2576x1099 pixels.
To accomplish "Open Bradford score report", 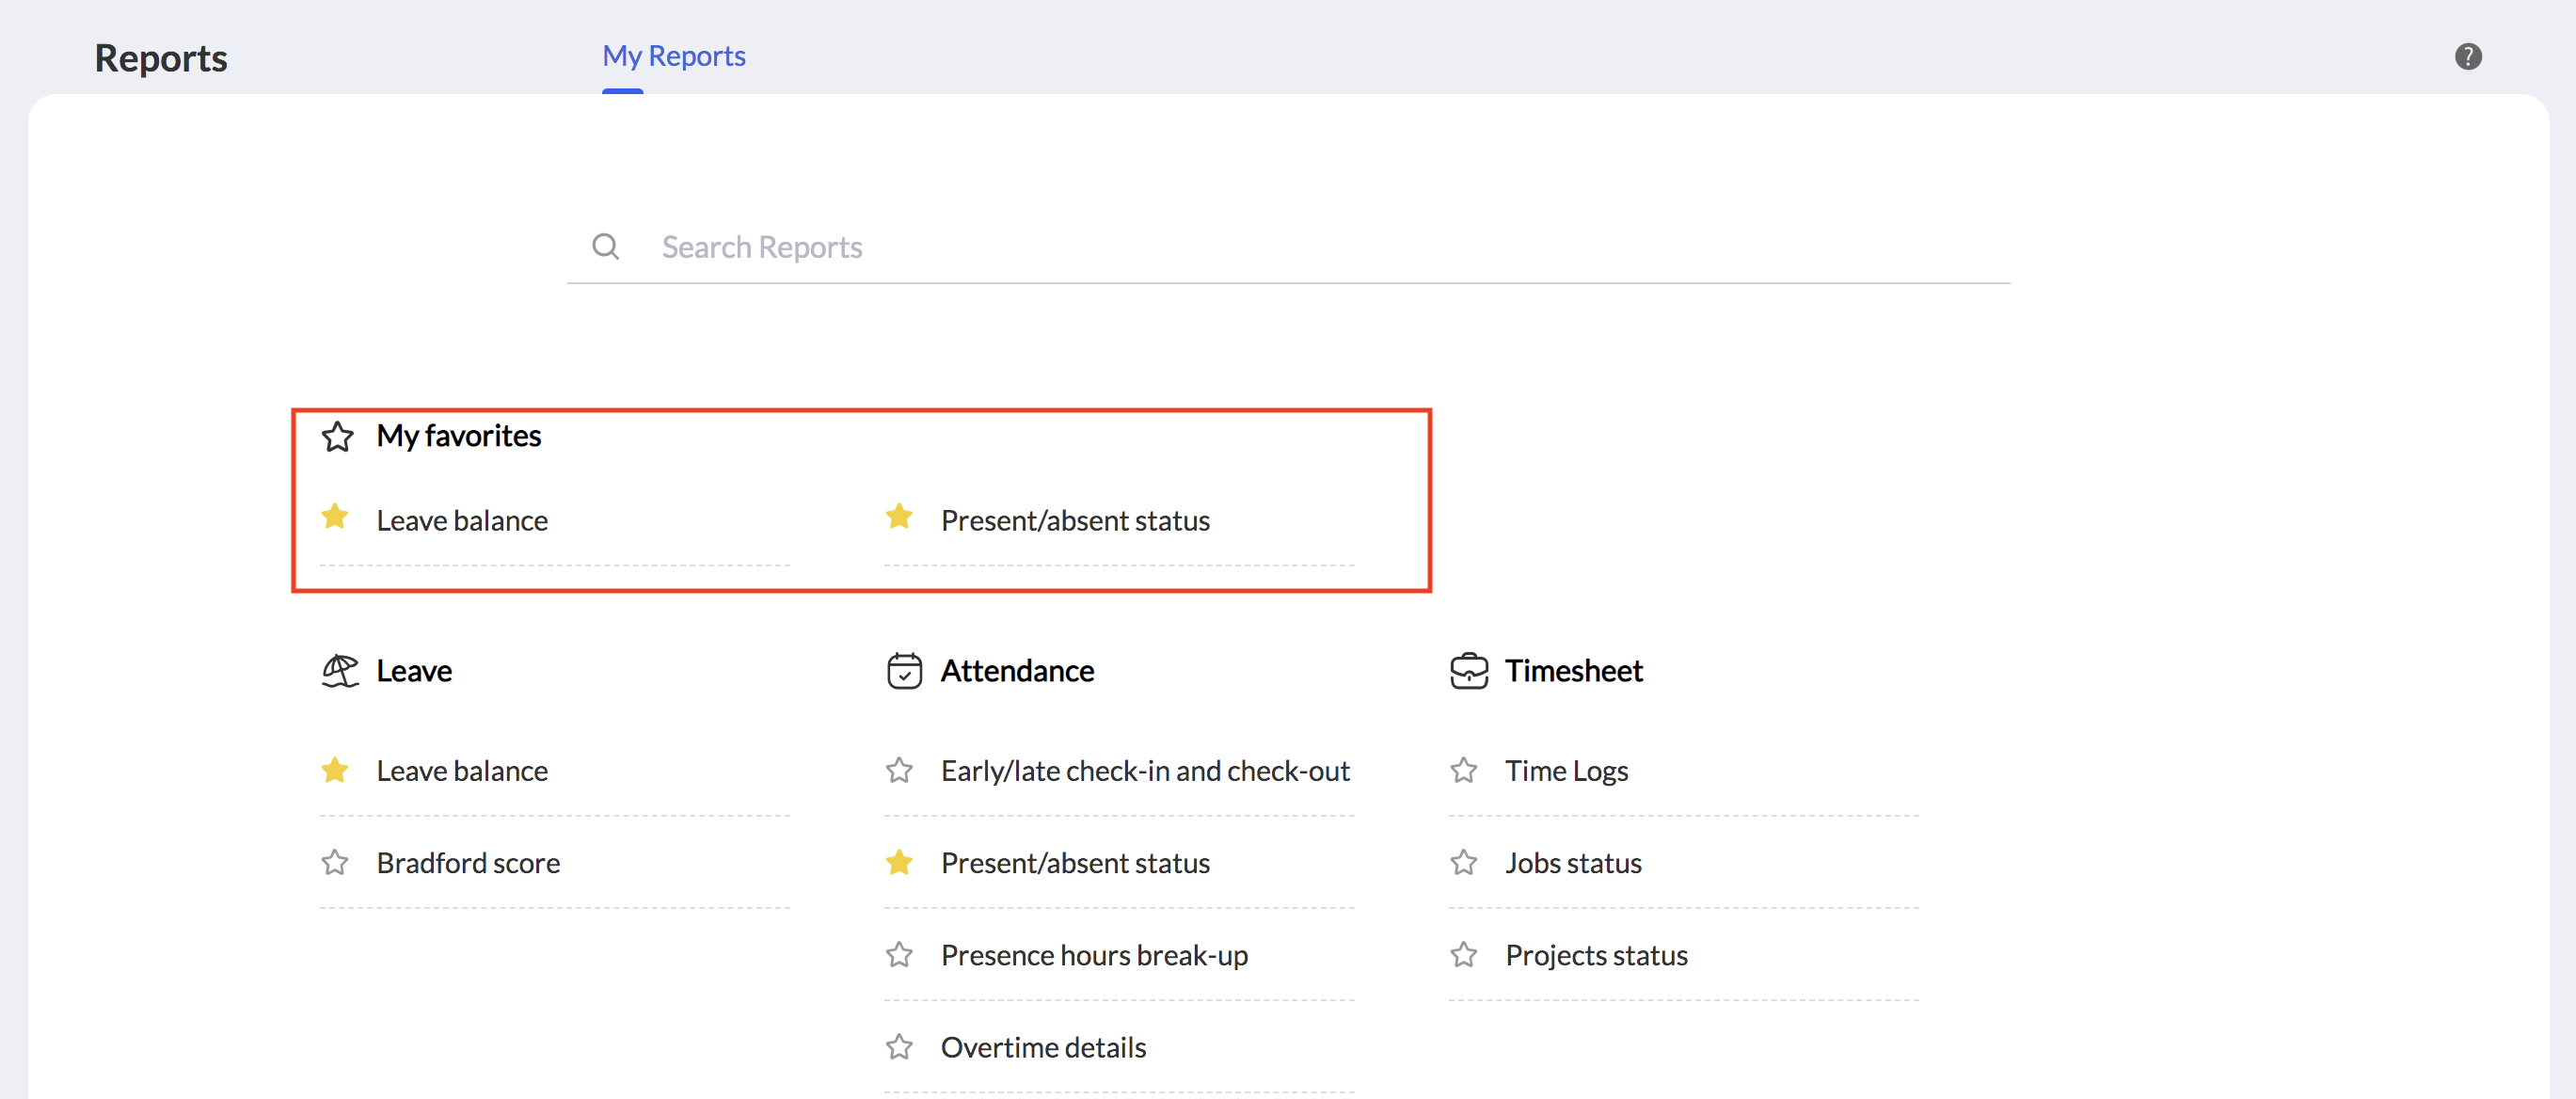I will [x=468, y=863].
